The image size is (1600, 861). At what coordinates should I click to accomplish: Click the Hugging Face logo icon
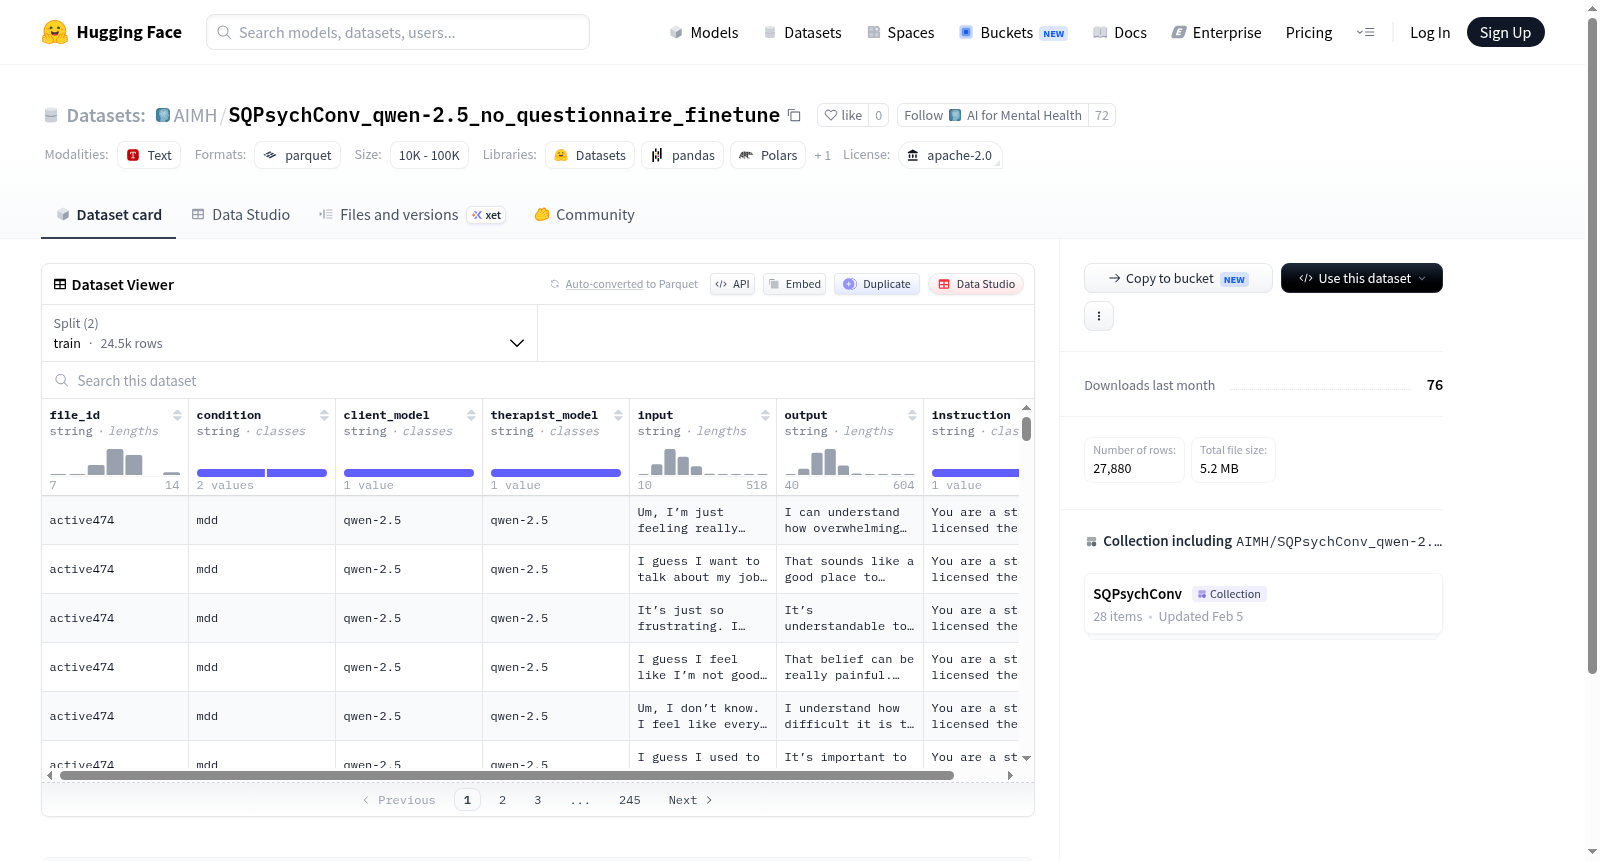coord(55,32)
